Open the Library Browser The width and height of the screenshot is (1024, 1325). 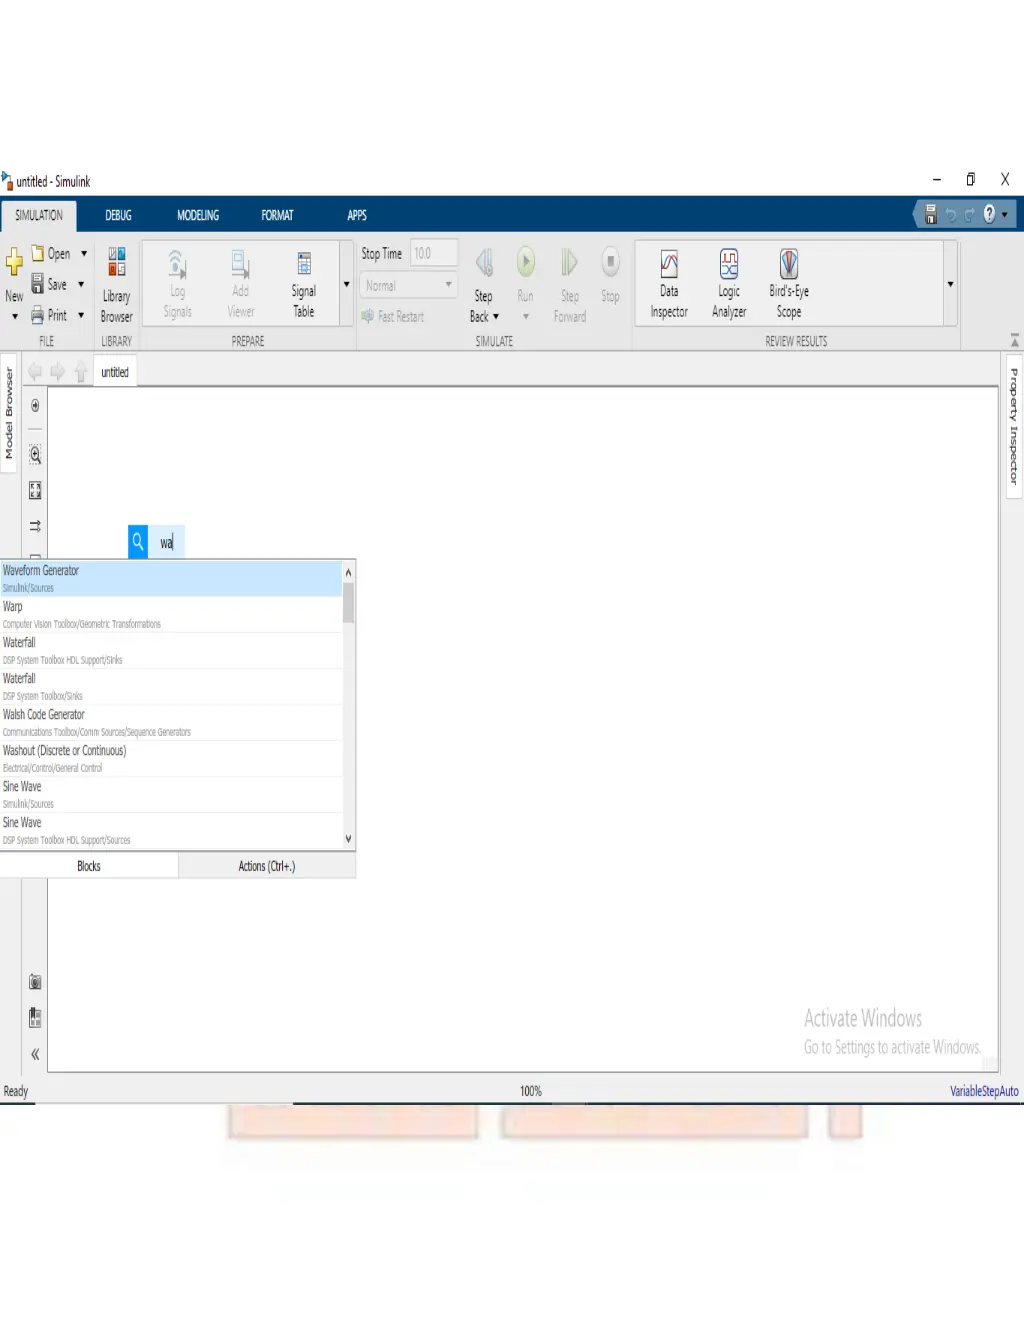point(116,285)
